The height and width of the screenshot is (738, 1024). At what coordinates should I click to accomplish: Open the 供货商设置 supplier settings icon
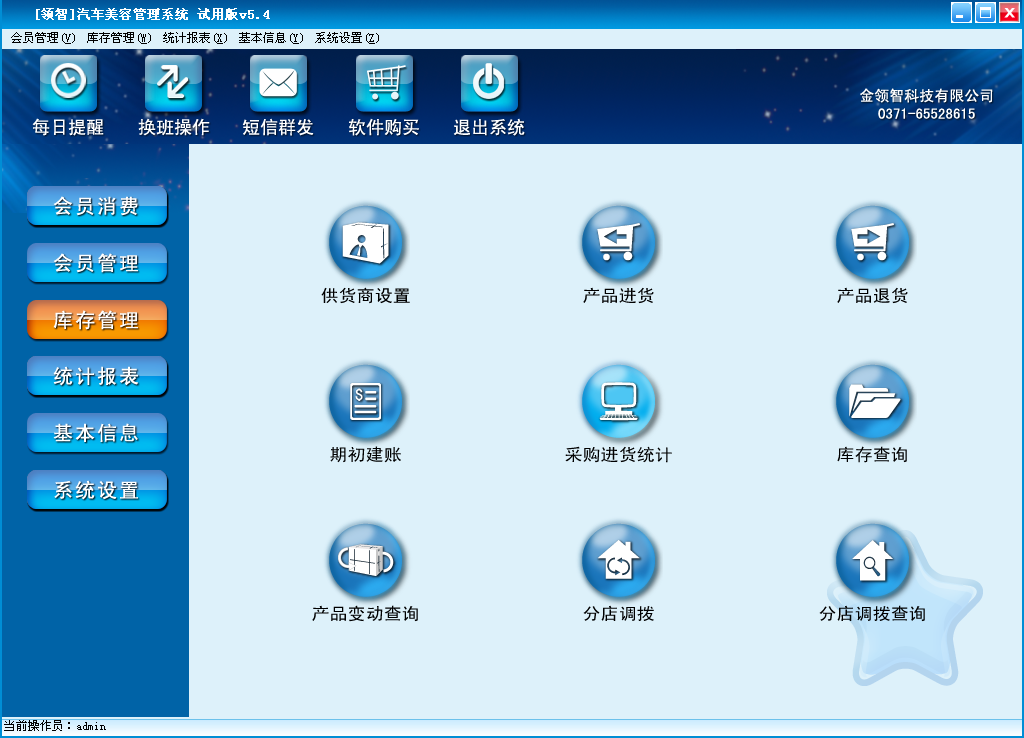(x=365, y=243)
